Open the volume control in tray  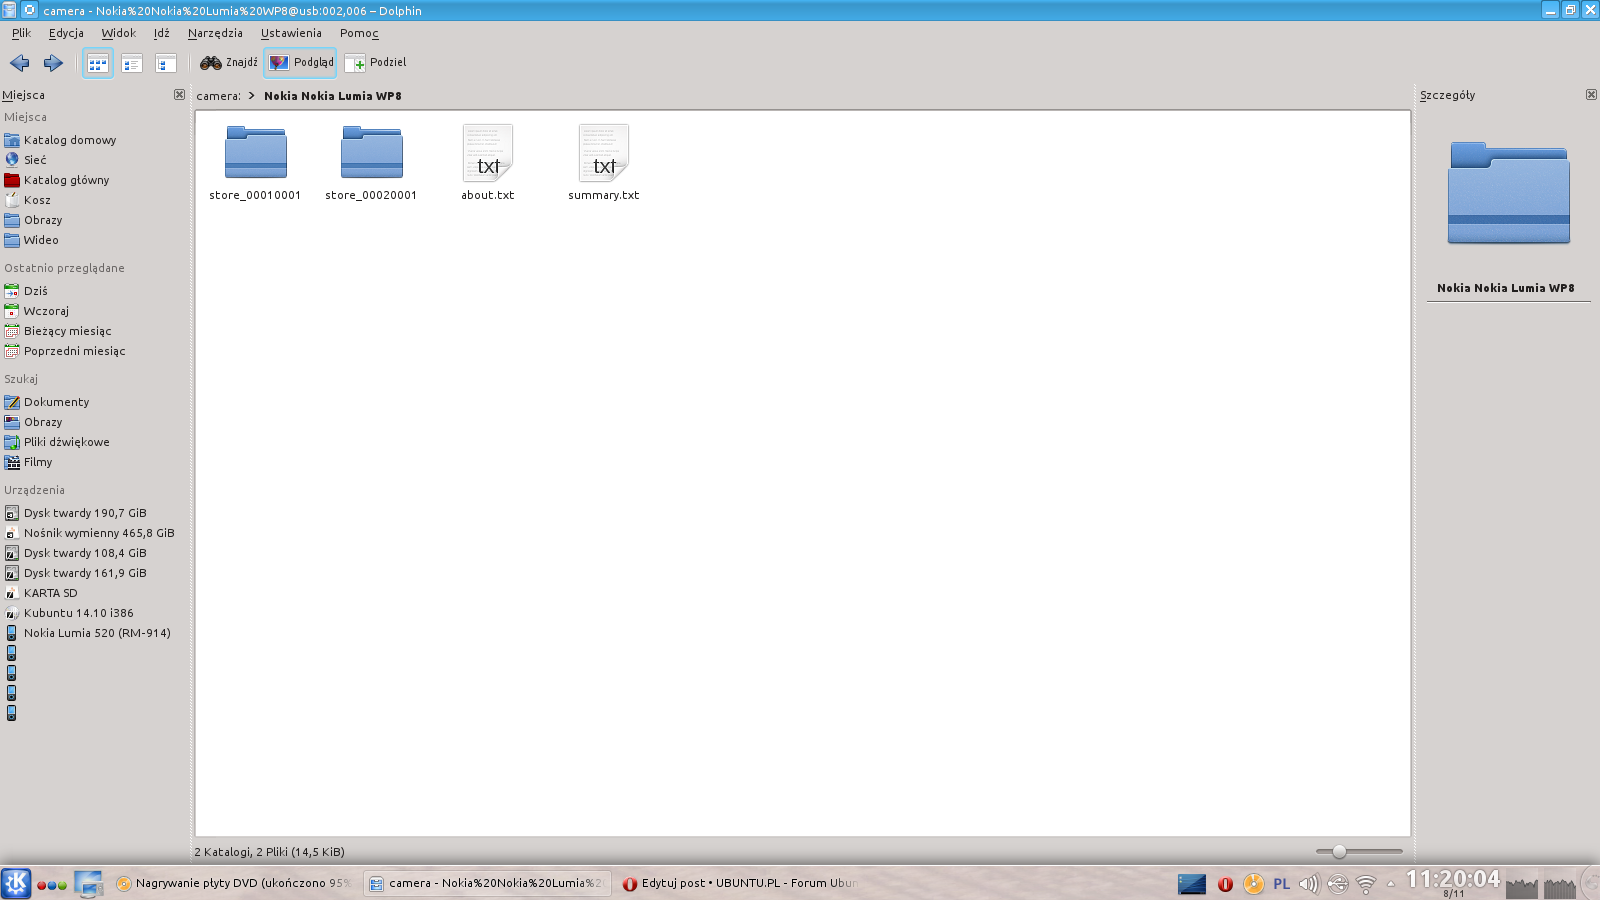click(1309, 884)
